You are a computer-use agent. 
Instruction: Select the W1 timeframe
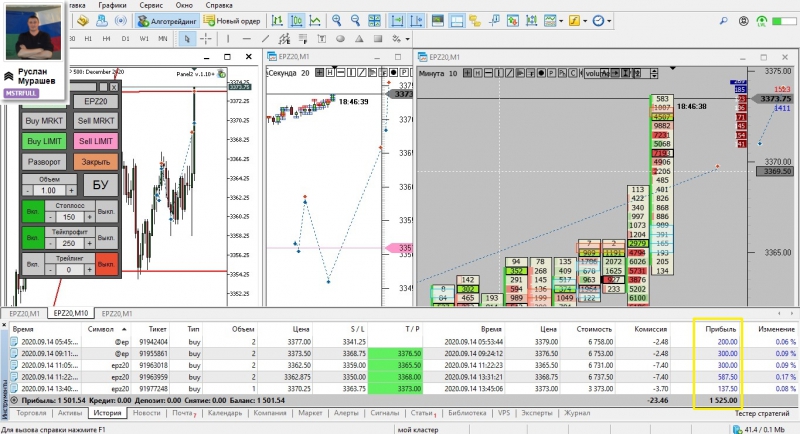(144, 39)
